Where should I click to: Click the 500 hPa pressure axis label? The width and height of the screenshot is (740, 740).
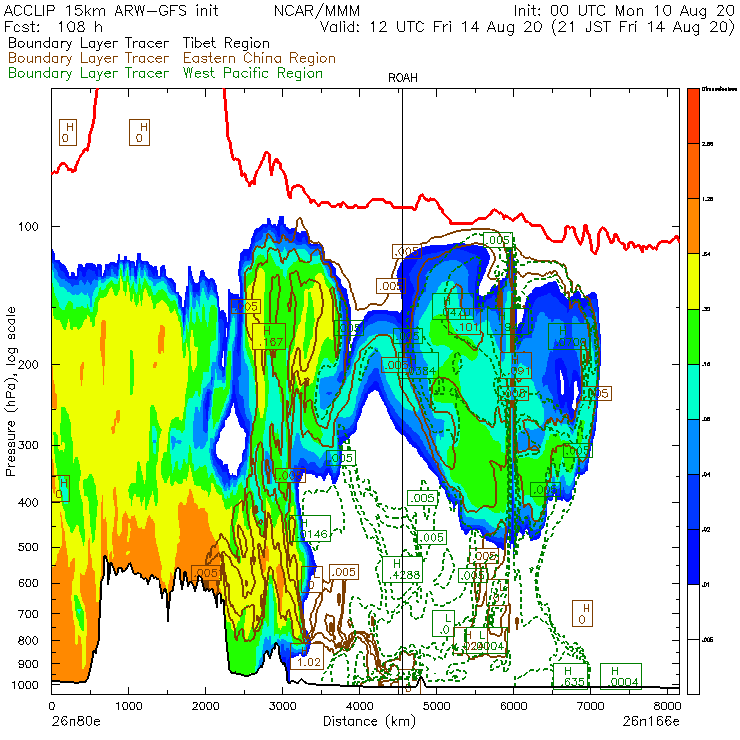pos(28,547)
